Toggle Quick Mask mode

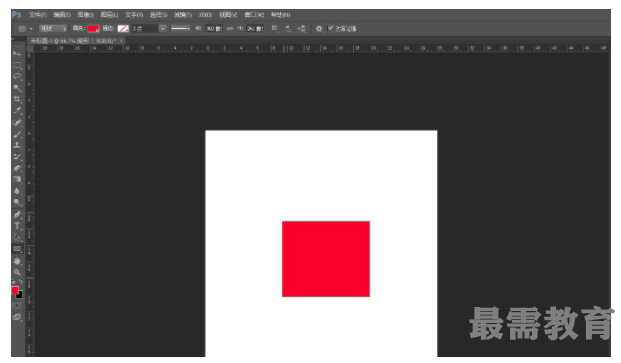[x=17, y=306]
